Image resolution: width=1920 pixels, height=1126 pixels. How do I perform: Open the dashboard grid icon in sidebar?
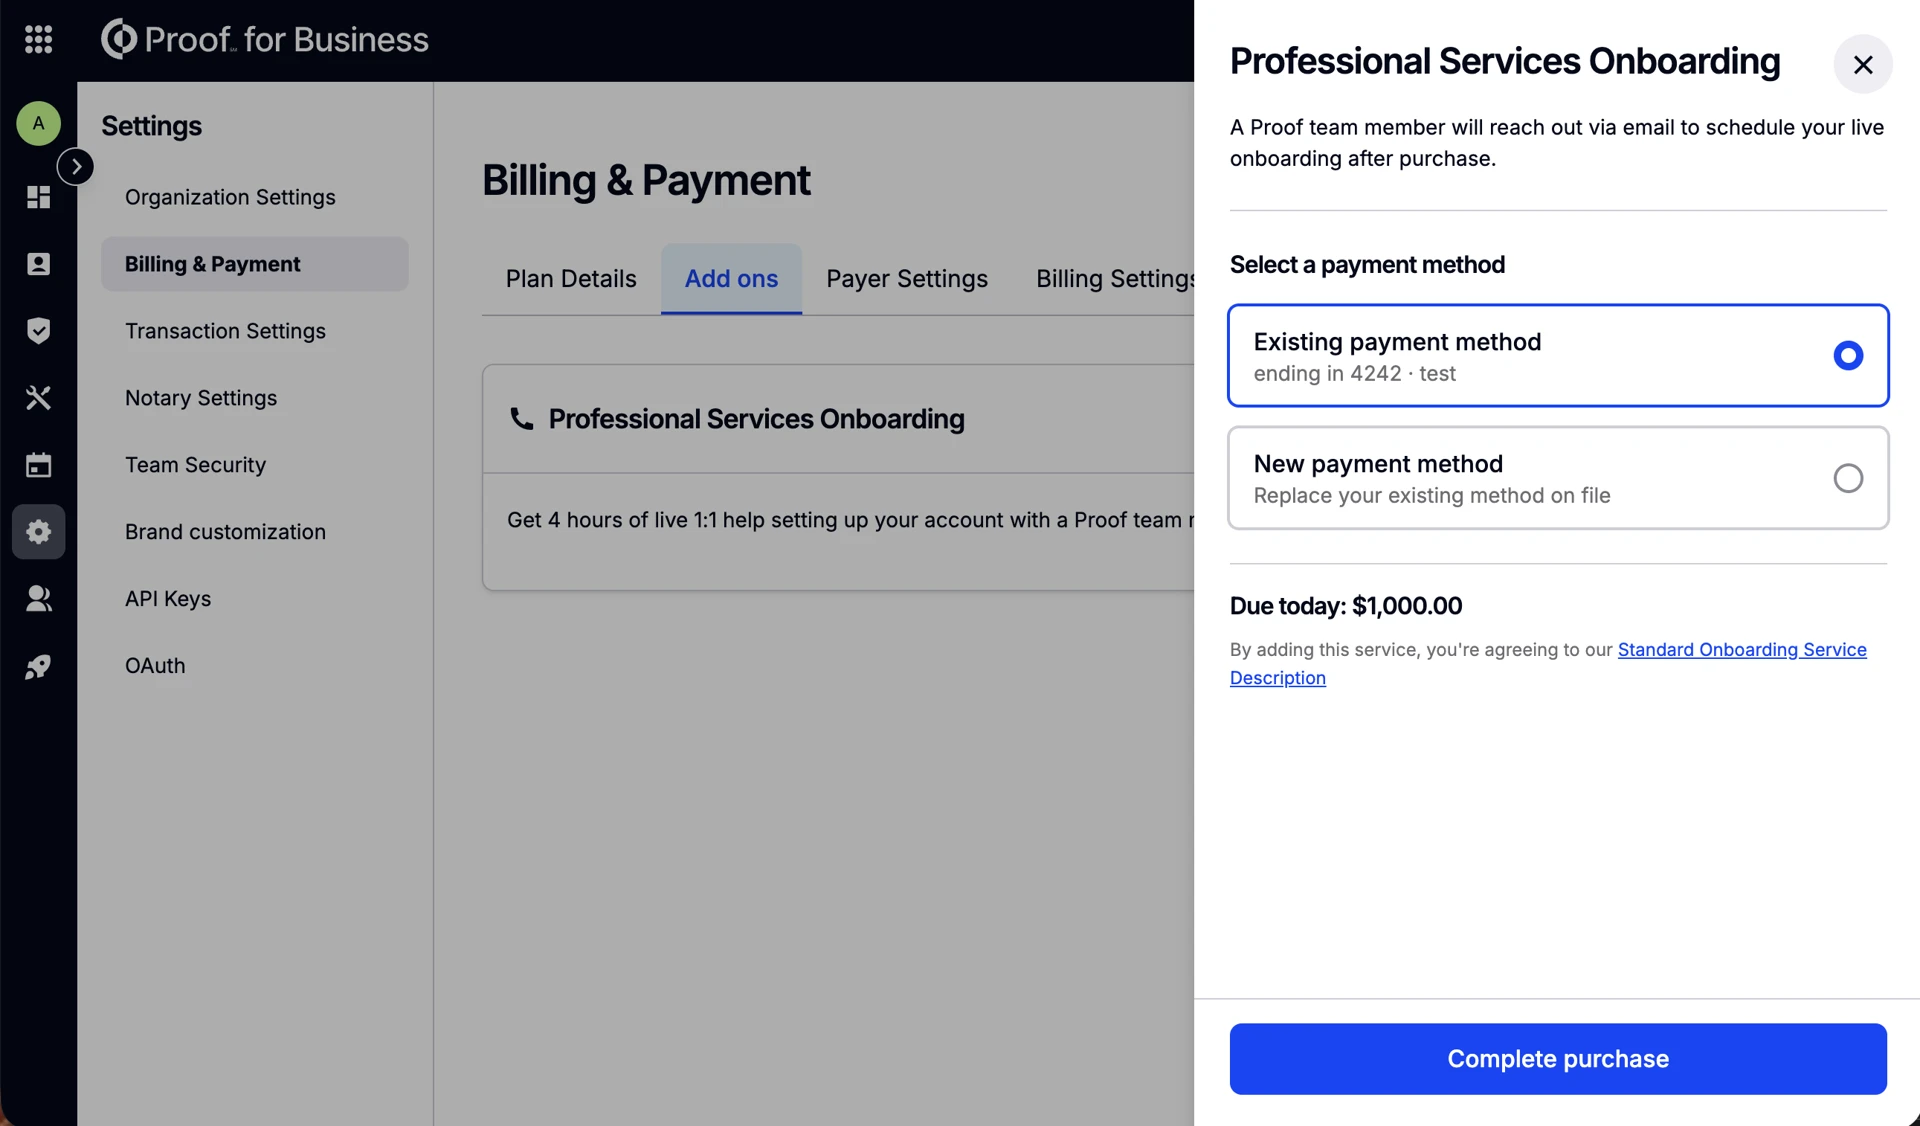coord(38,197)
